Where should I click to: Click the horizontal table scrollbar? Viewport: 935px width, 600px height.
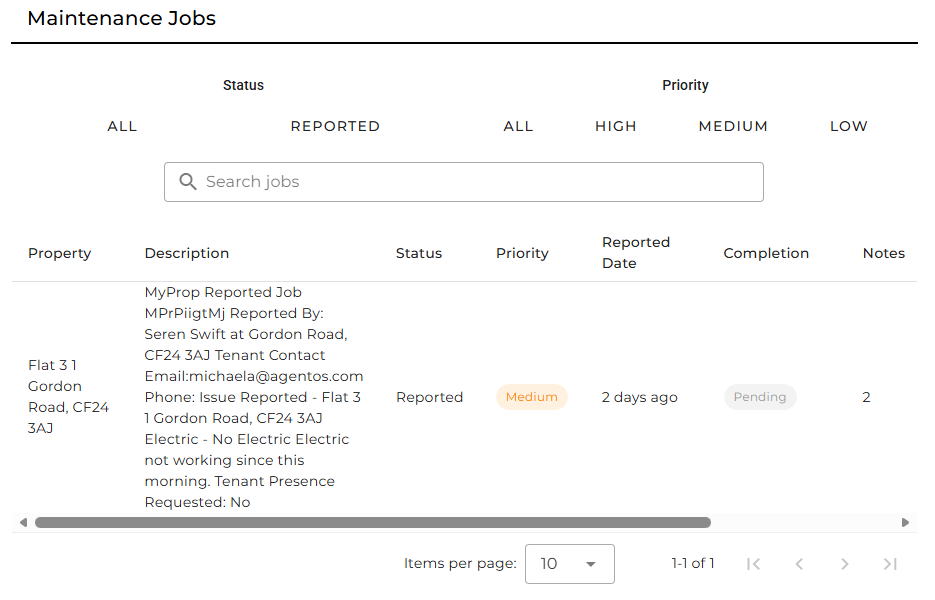[x=372, y=522]
